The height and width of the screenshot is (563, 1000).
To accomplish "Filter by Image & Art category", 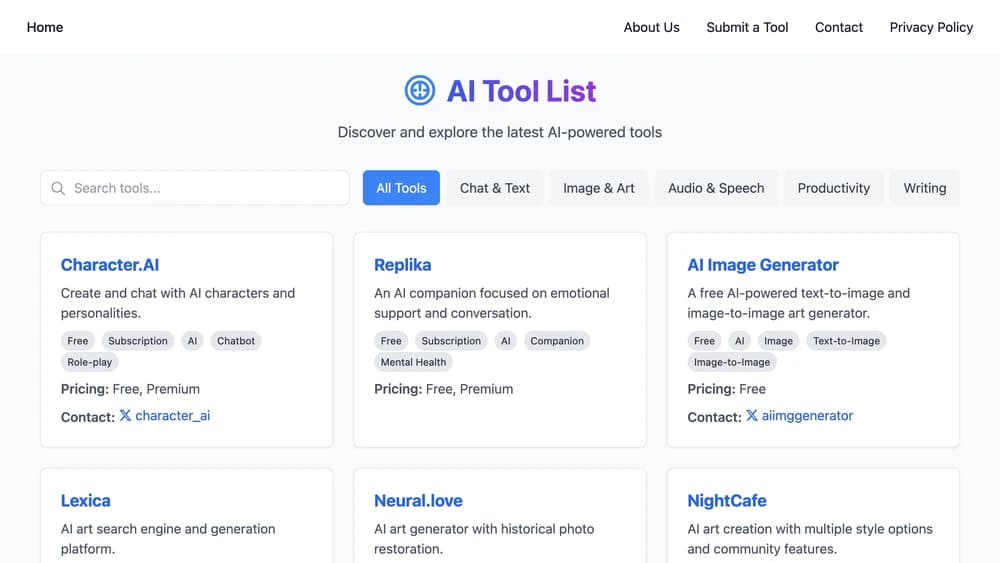I will (x=599, y=187).
